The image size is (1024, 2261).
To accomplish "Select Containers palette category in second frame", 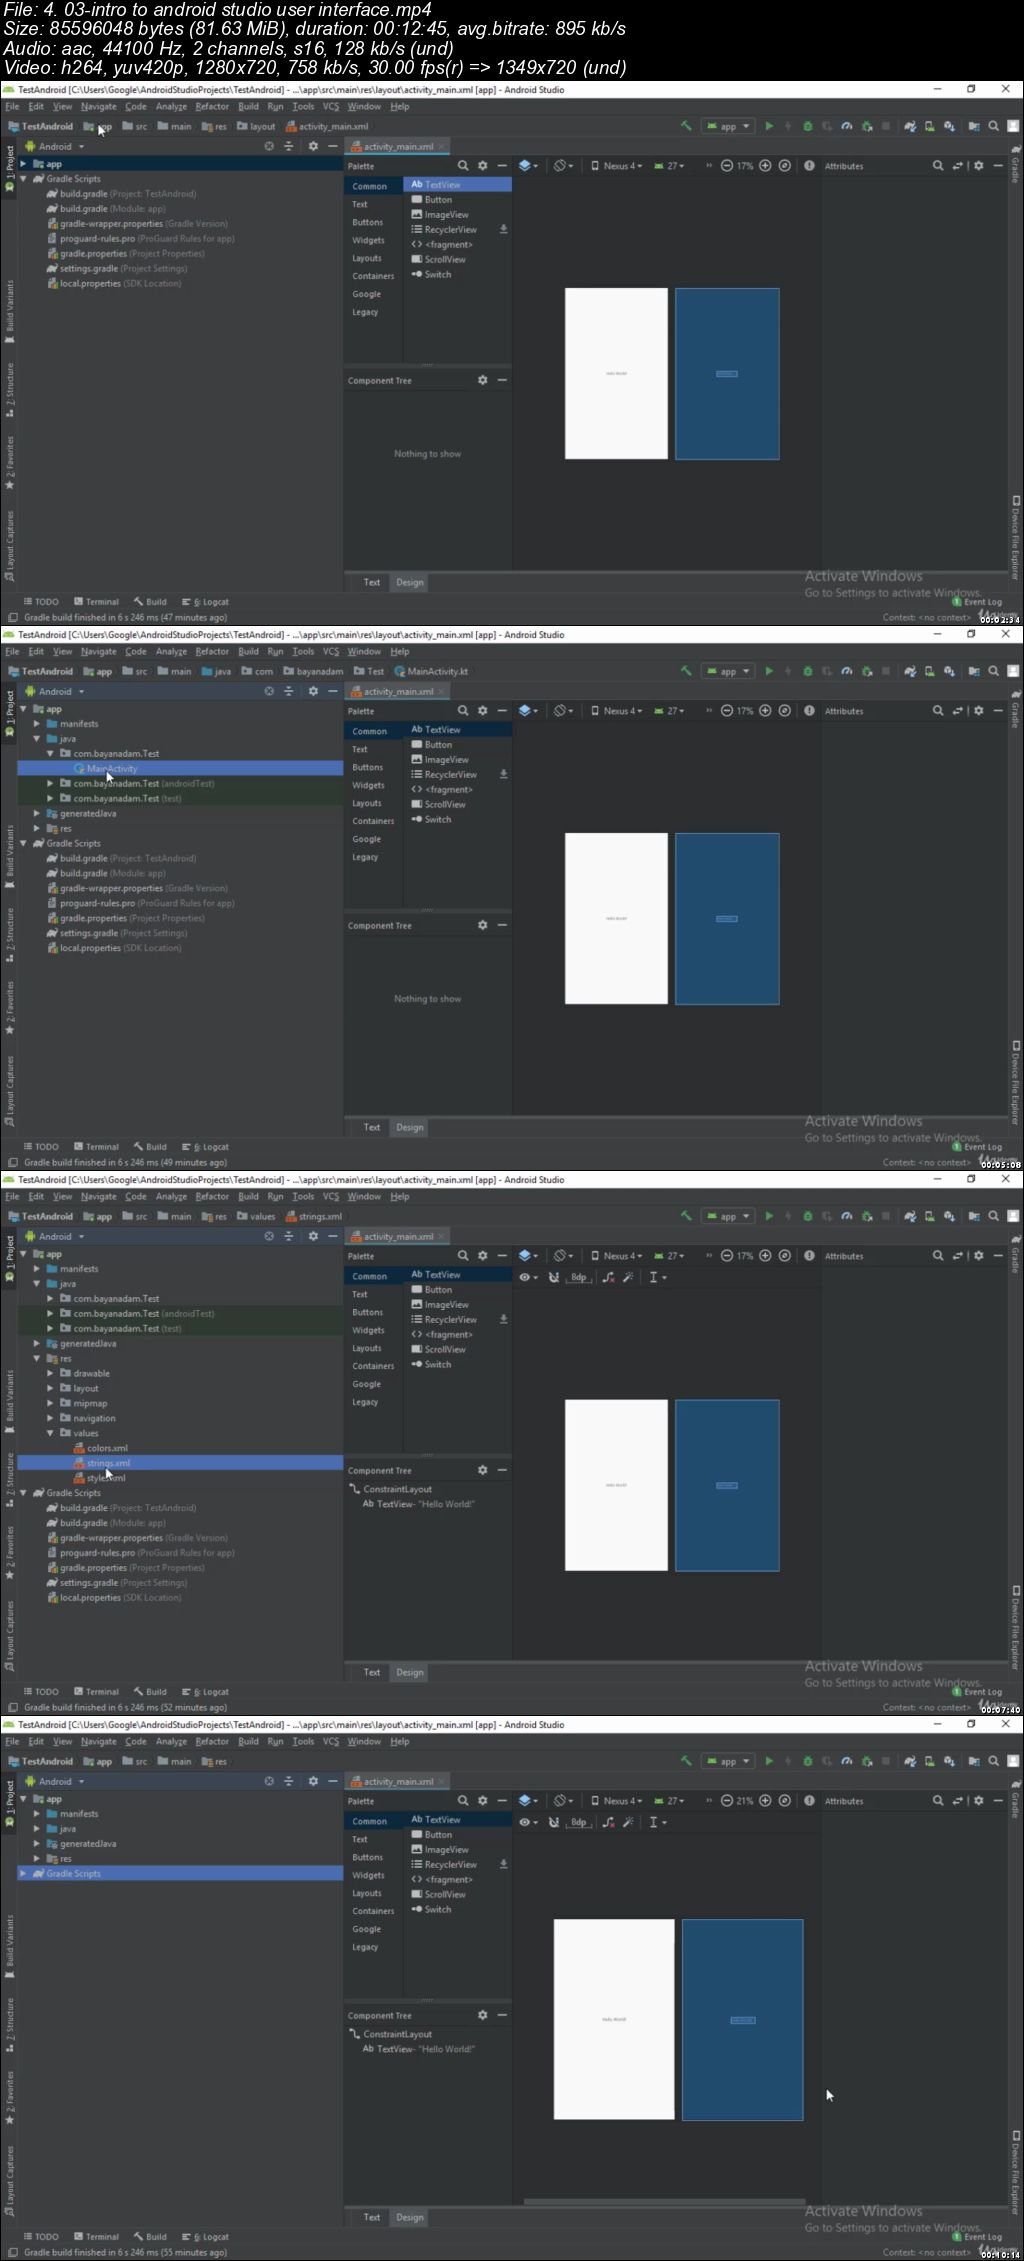I will [x=373, y=821].
